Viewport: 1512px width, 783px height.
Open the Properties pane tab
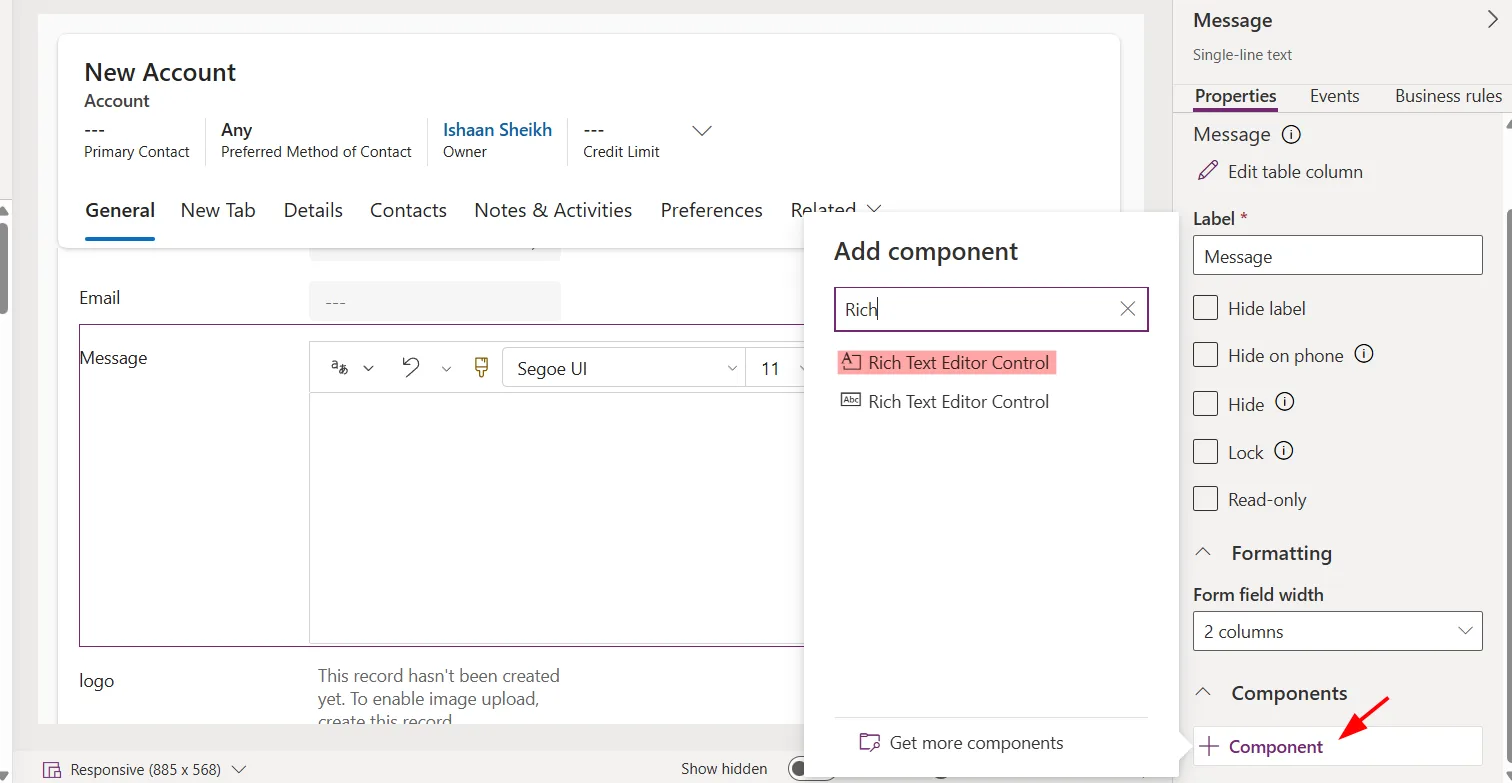click(1235, 96)
